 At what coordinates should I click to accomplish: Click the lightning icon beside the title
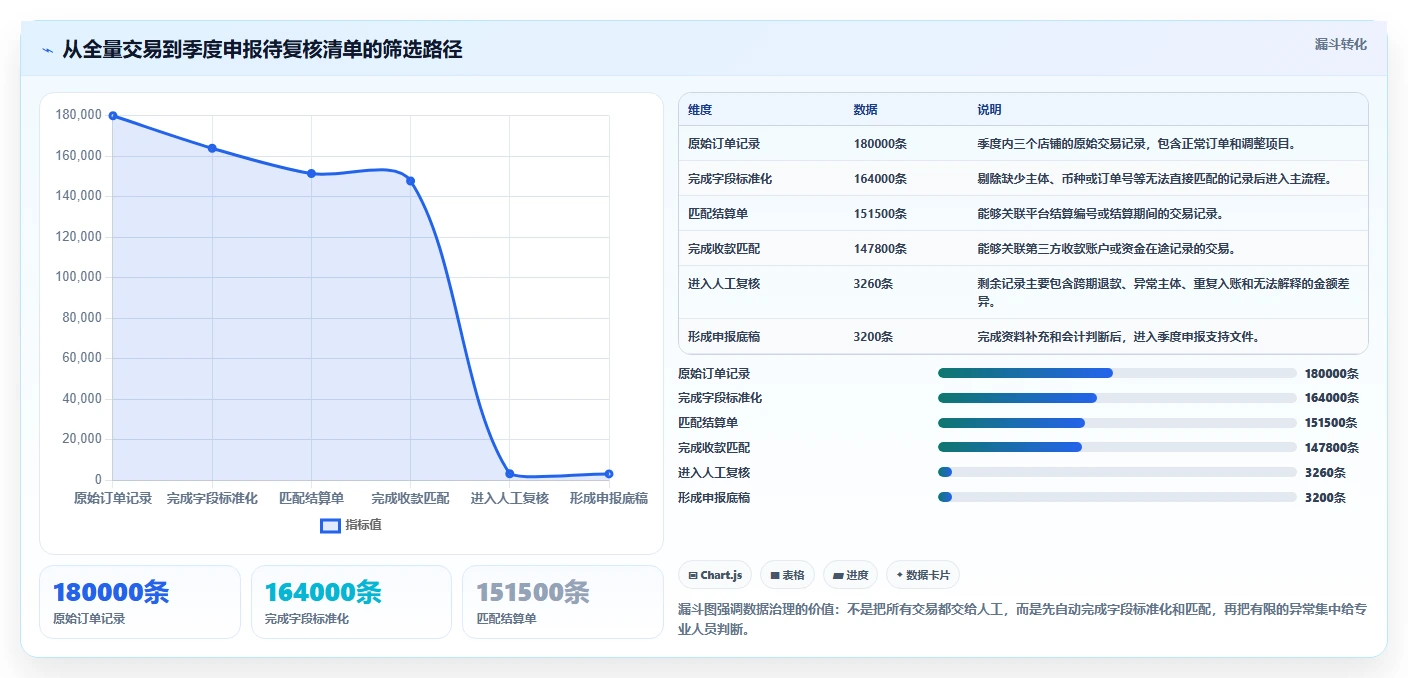[x=47, y=50]
